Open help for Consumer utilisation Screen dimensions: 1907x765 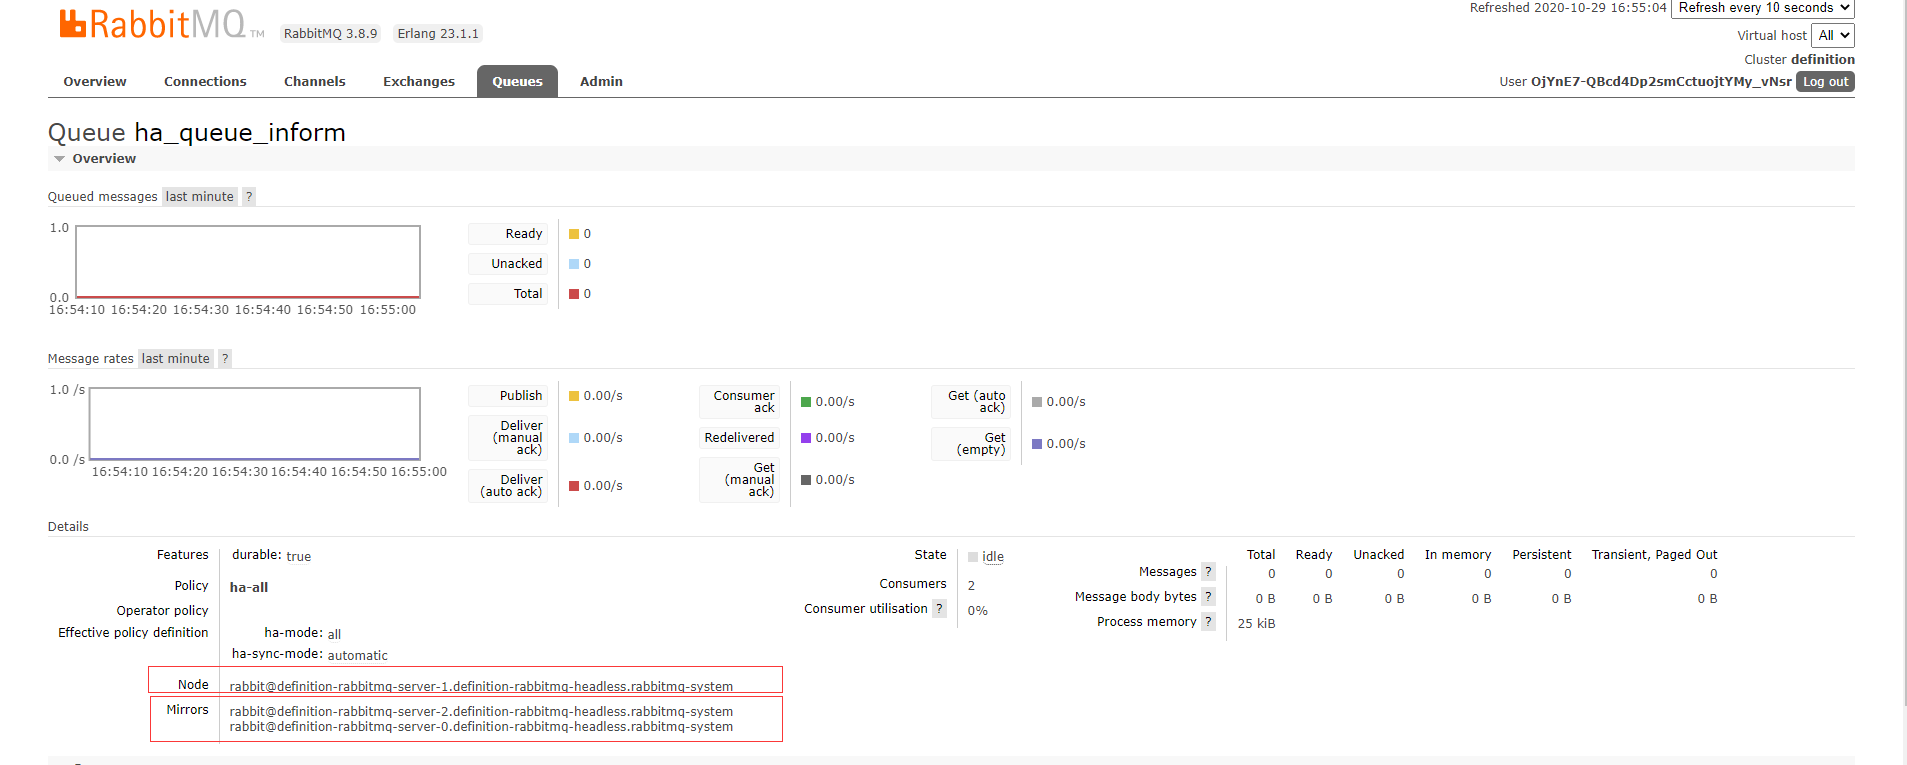tap(939, 609)
